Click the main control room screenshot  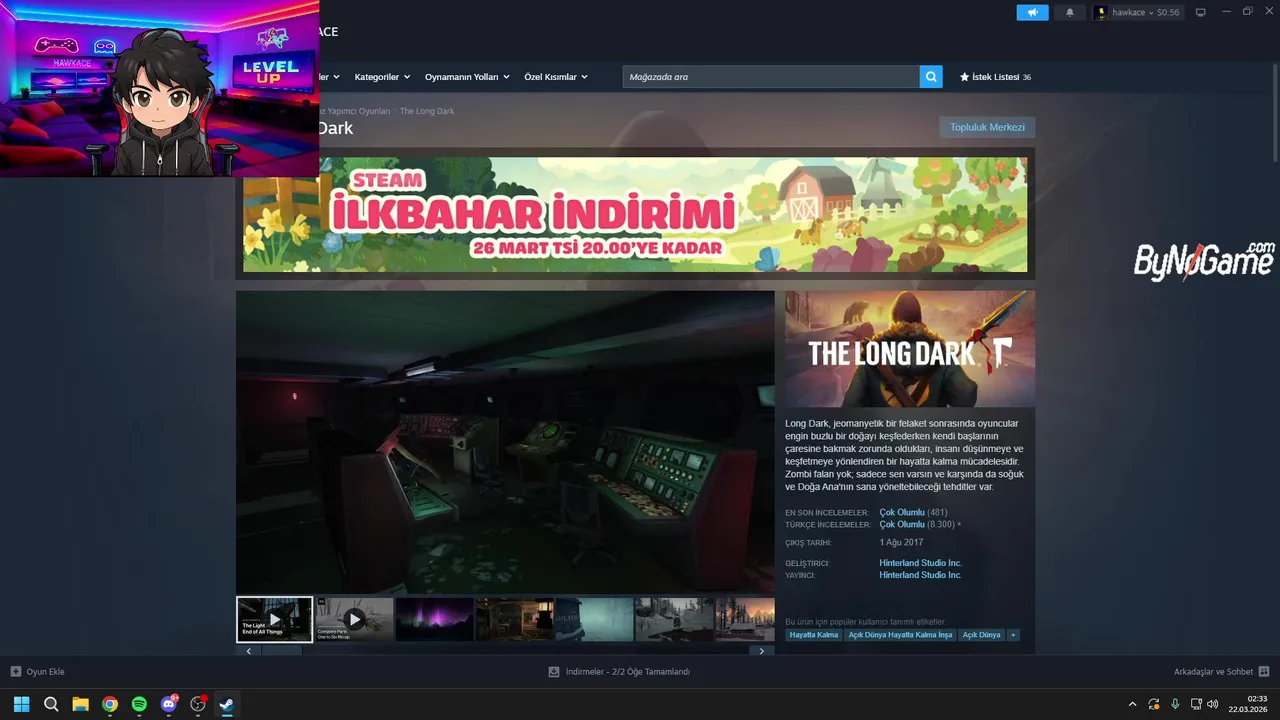tap(505, 442)
